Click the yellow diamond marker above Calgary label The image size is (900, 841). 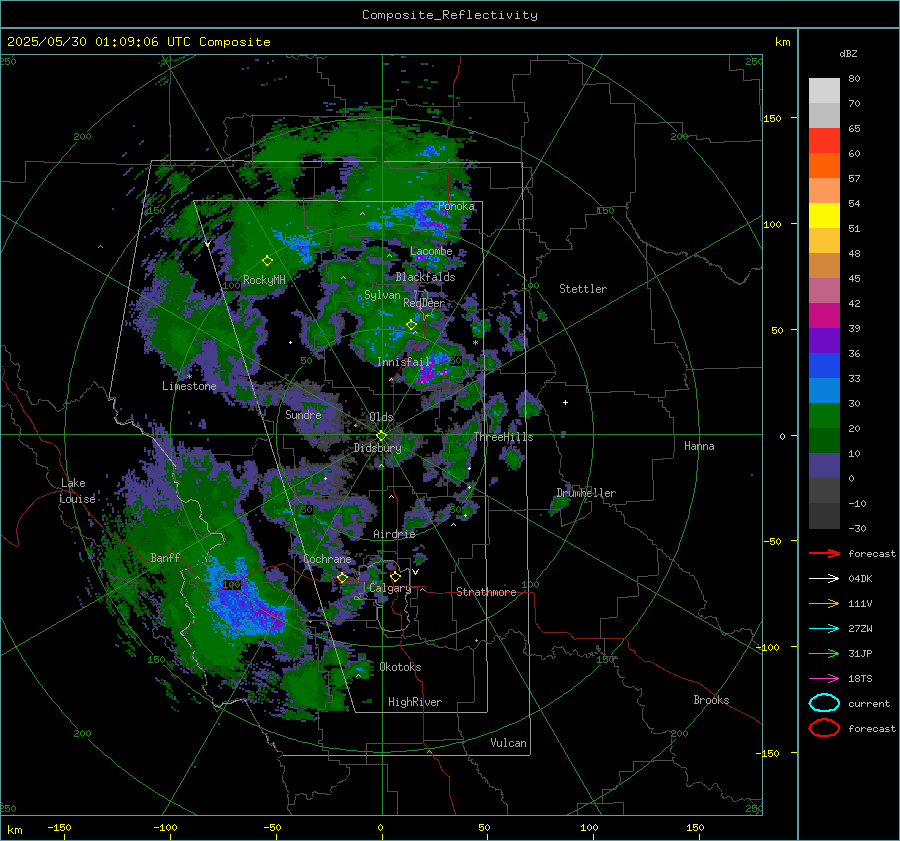click(x=395, y=576)
